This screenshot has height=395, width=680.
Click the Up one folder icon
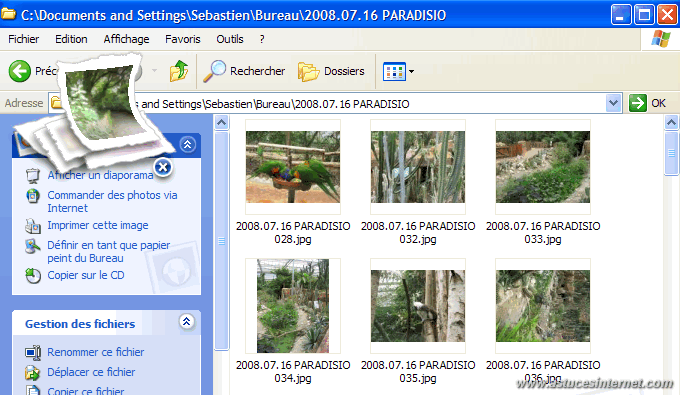179,71
